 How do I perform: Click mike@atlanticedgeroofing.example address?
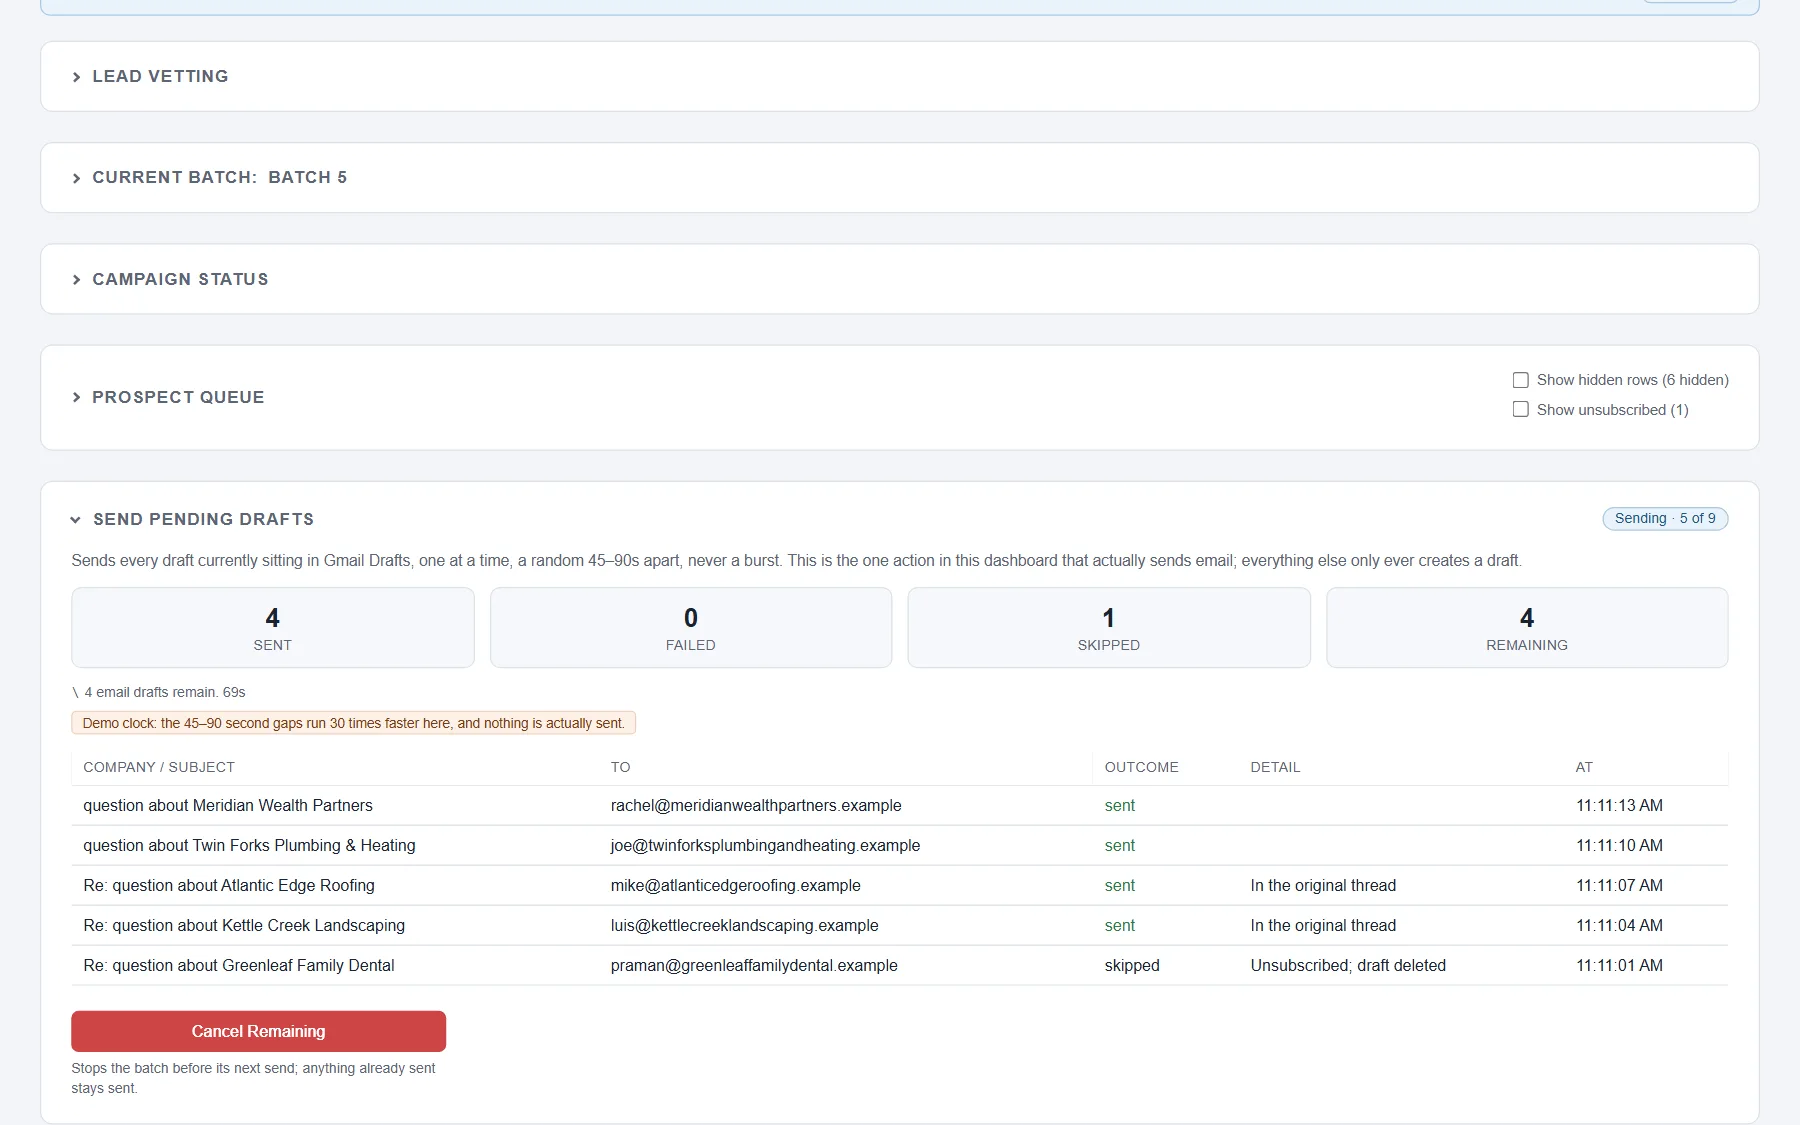735,885
